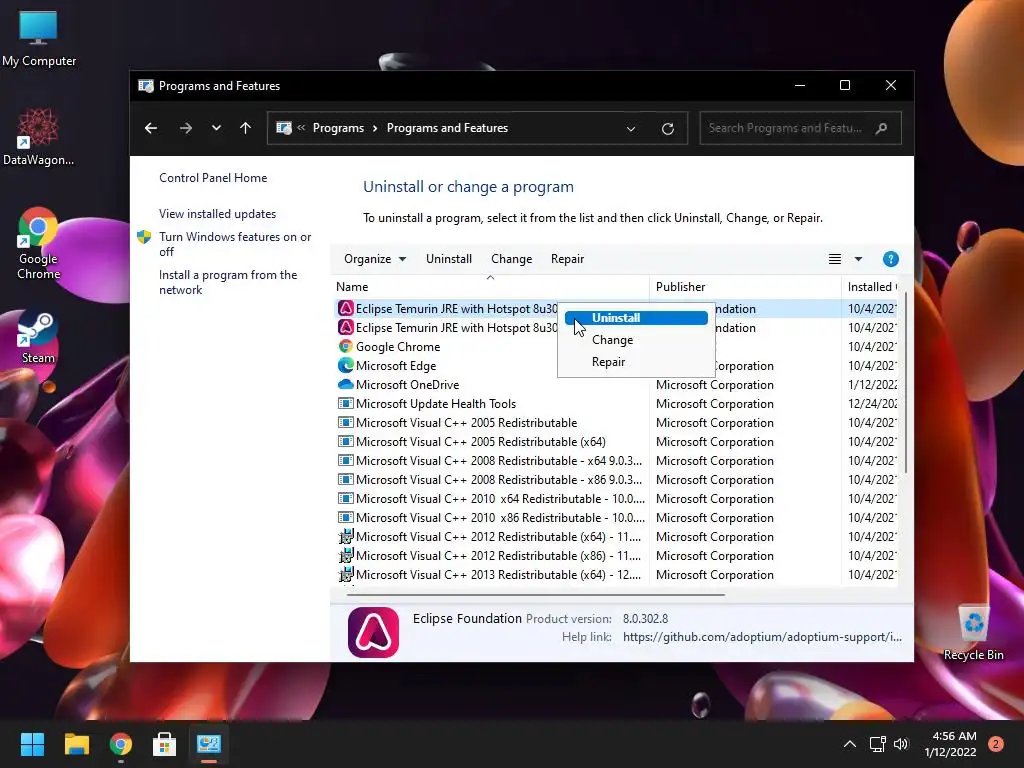1024x768 pixels.
Task: Open Chrome from the taskbar
Action: click(121, 744)
